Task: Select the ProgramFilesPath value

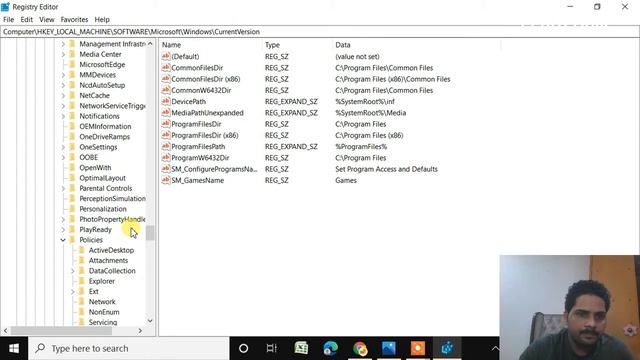Action: coord(198,147)
